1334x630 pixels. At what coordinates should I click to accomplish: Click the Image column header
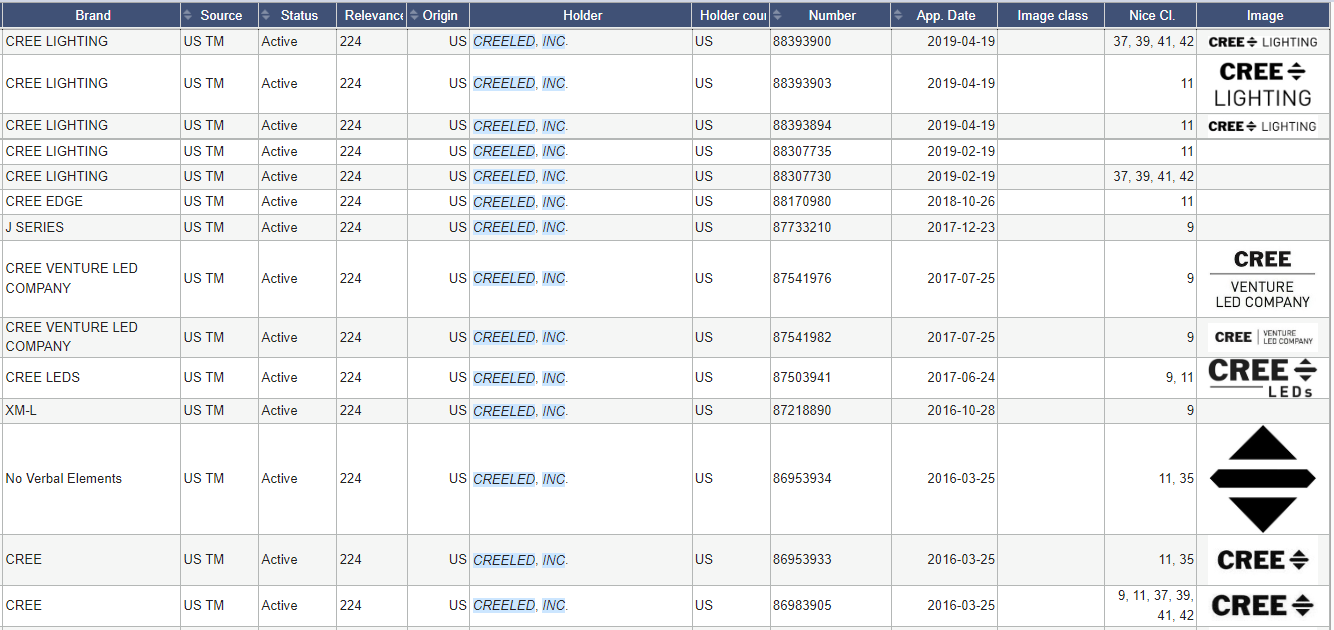click(x=1265, y=15)
